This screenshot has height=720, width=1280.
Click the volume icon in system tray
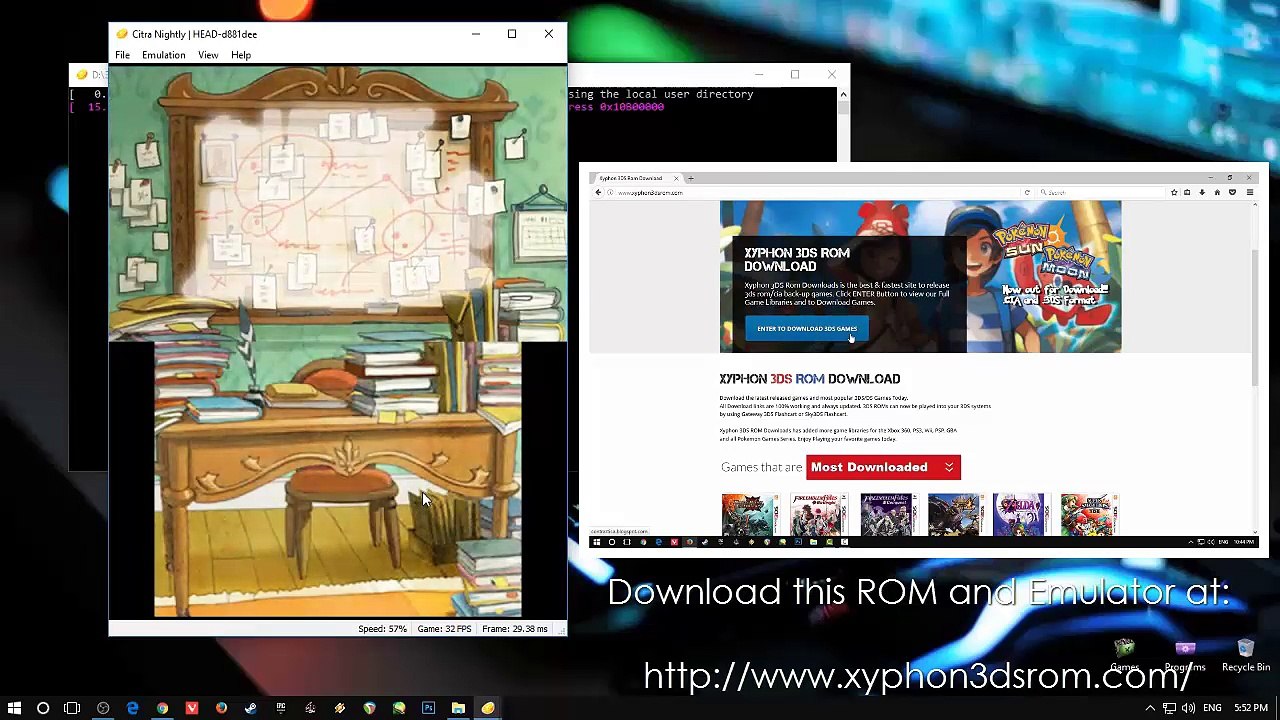point(1189,708)
